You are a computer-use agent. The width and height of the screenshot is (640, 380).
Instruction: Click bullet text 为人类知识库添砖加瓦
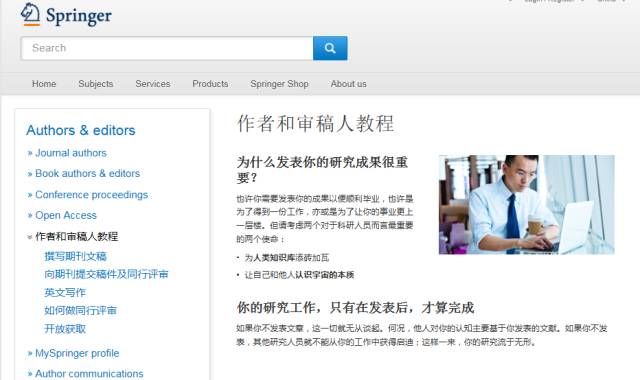[287, 258]
